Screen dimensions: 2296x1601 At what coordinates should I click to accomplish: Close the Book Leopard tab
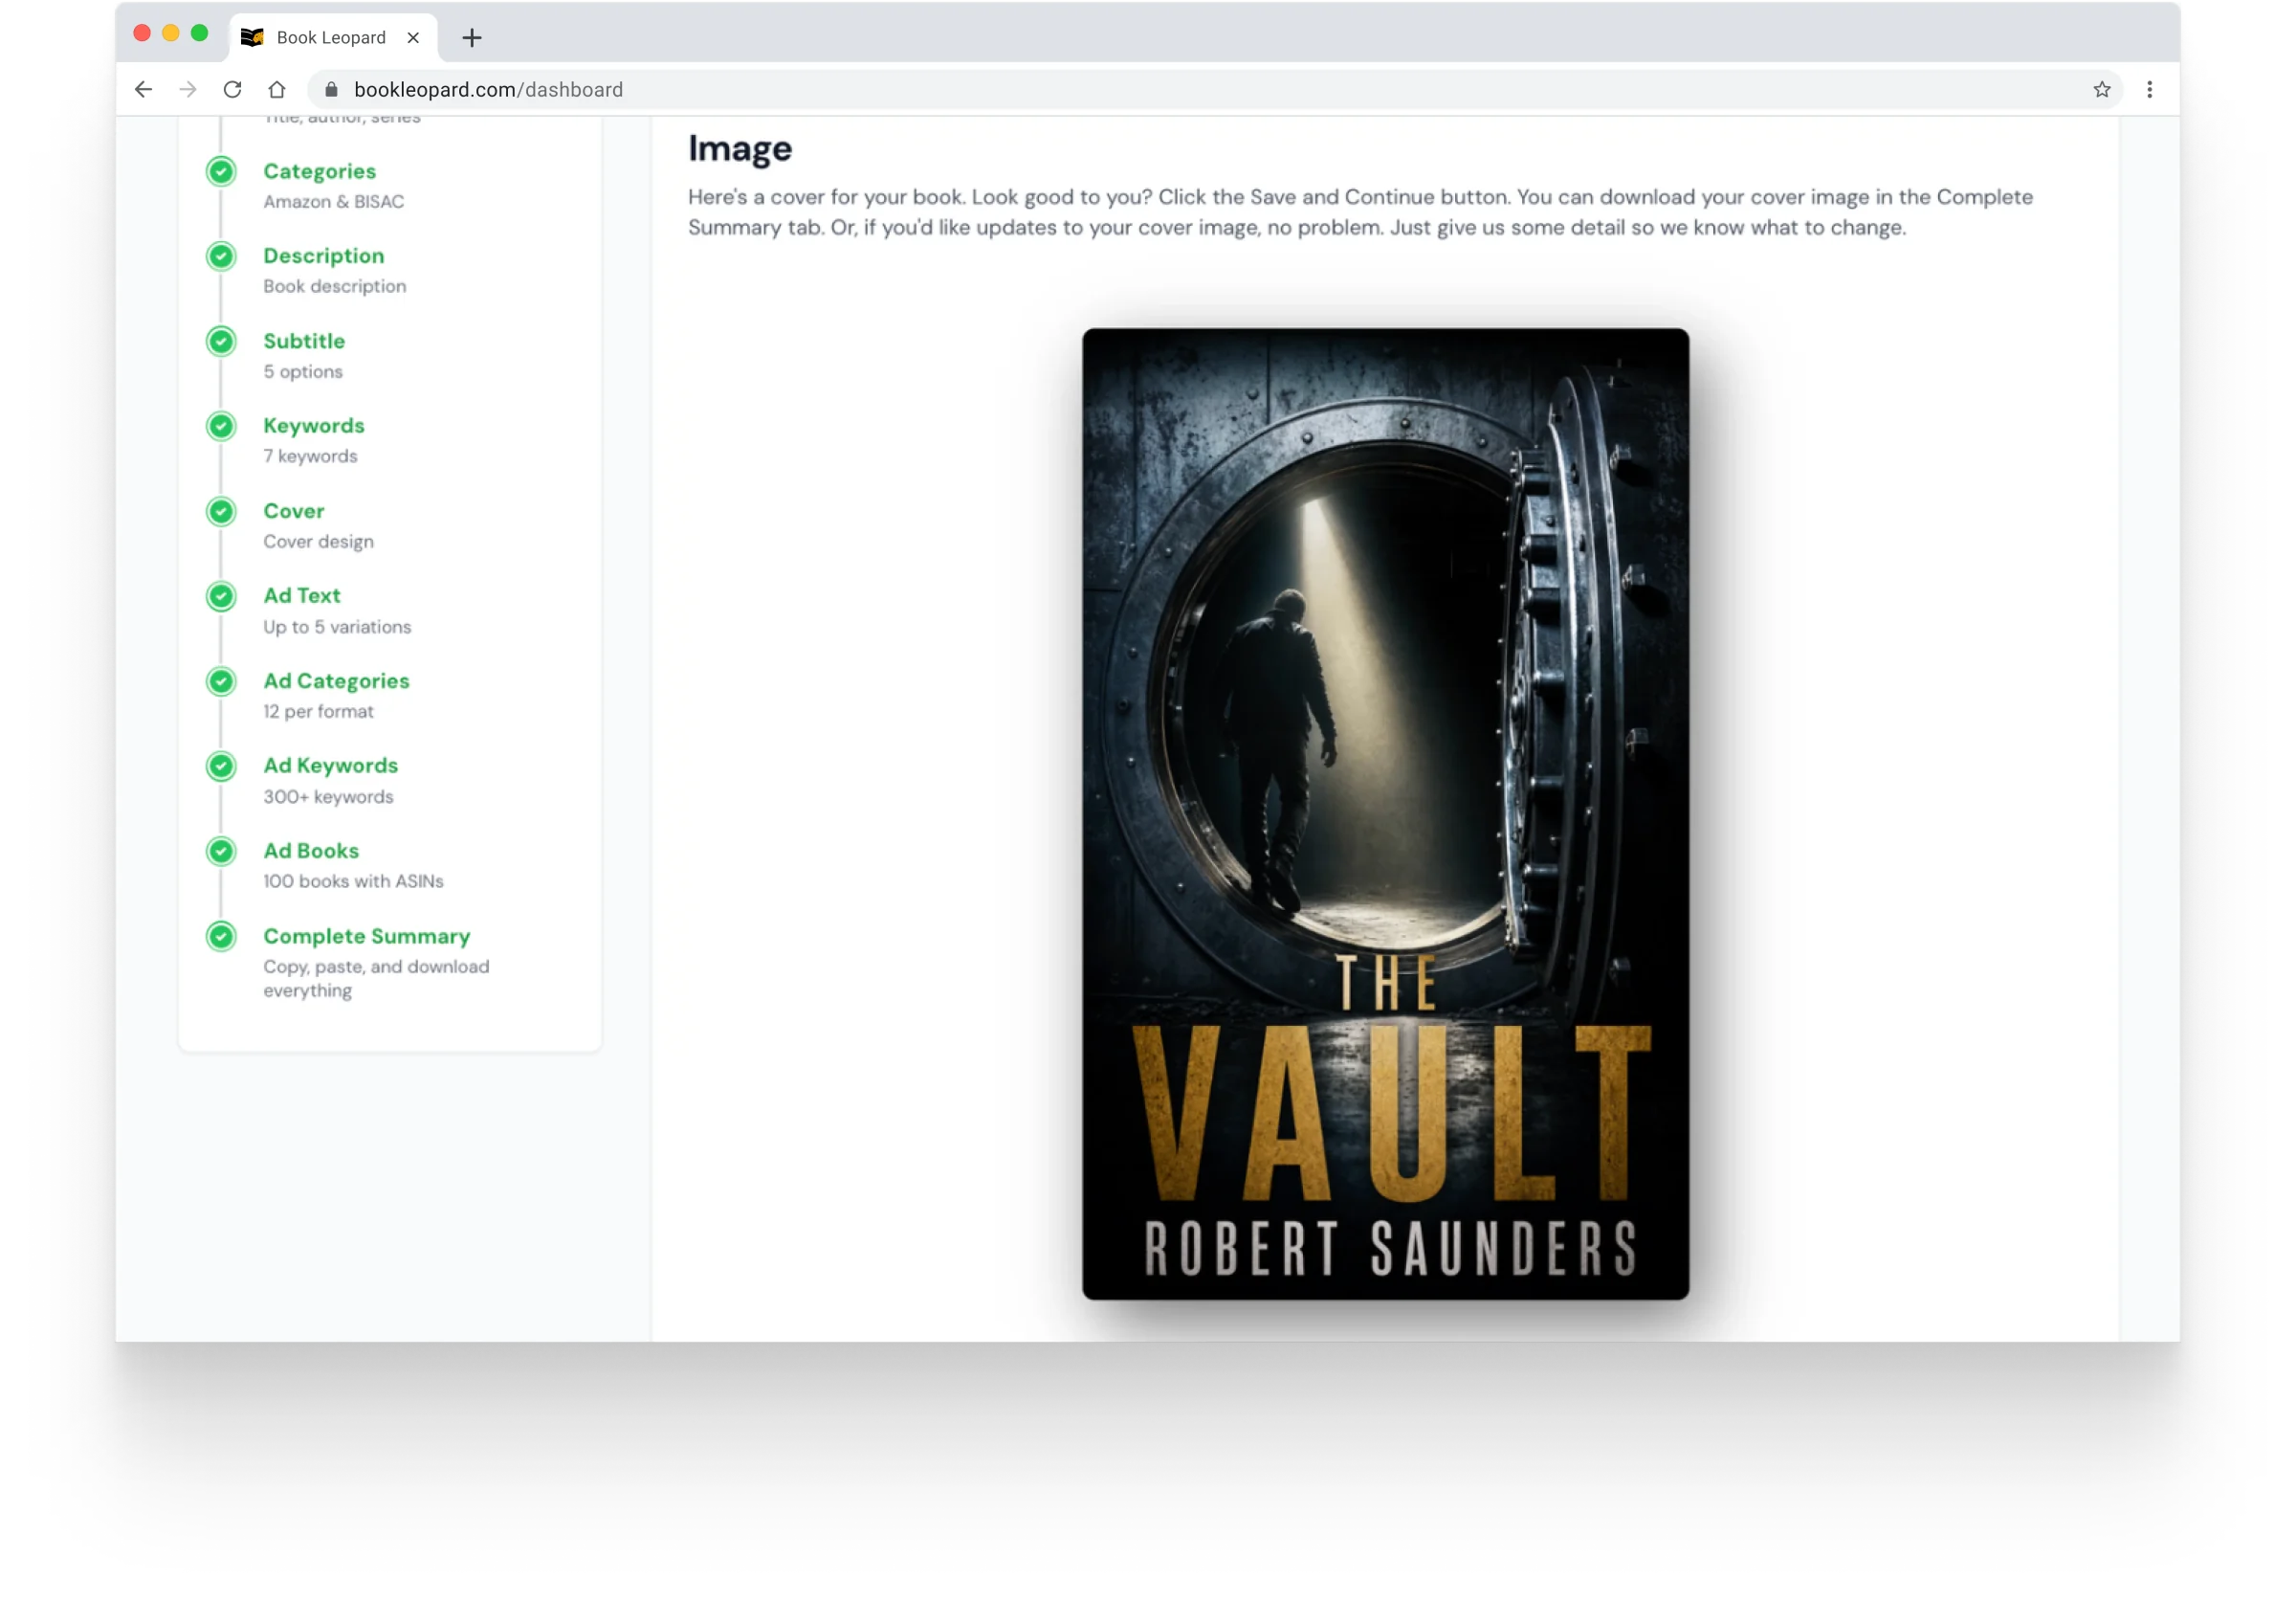pyautogui.click(x=413, y=38)
